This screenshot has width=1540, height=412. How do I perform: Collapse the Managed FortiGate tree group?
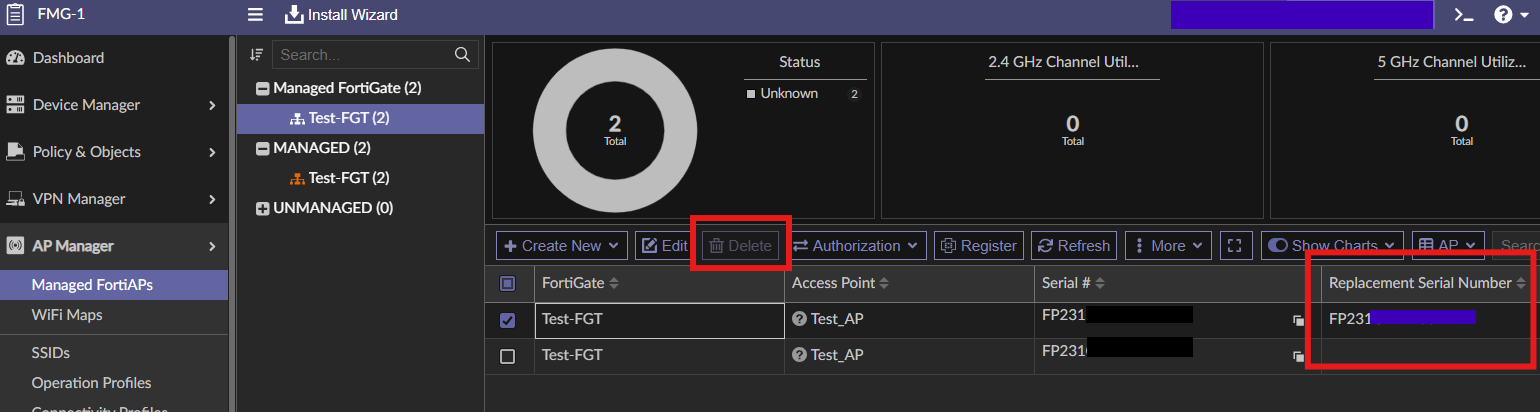[263, 89]
